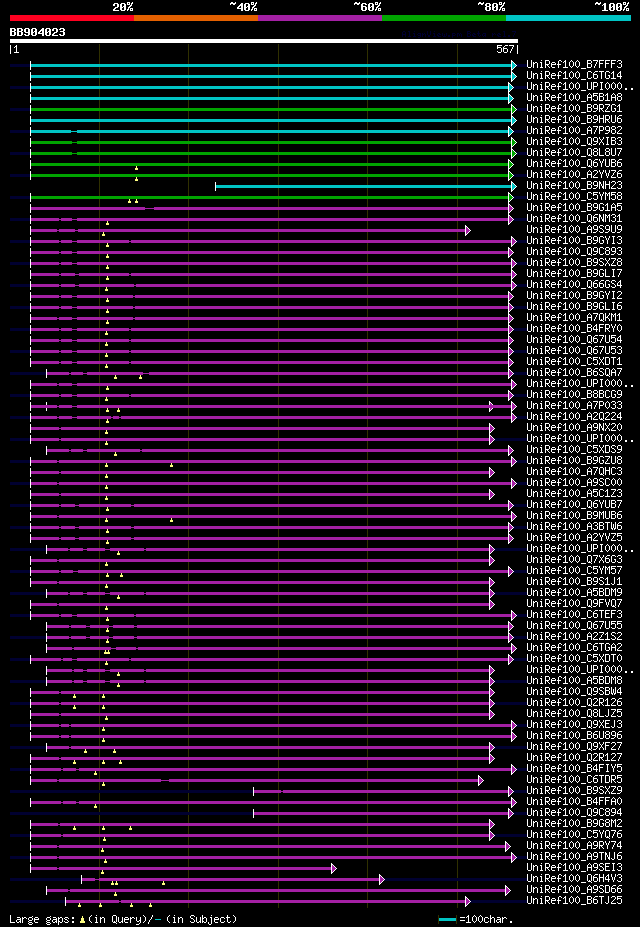
Task: Select the UniRef100_B9GZU8 label
Action: point(574,461)
